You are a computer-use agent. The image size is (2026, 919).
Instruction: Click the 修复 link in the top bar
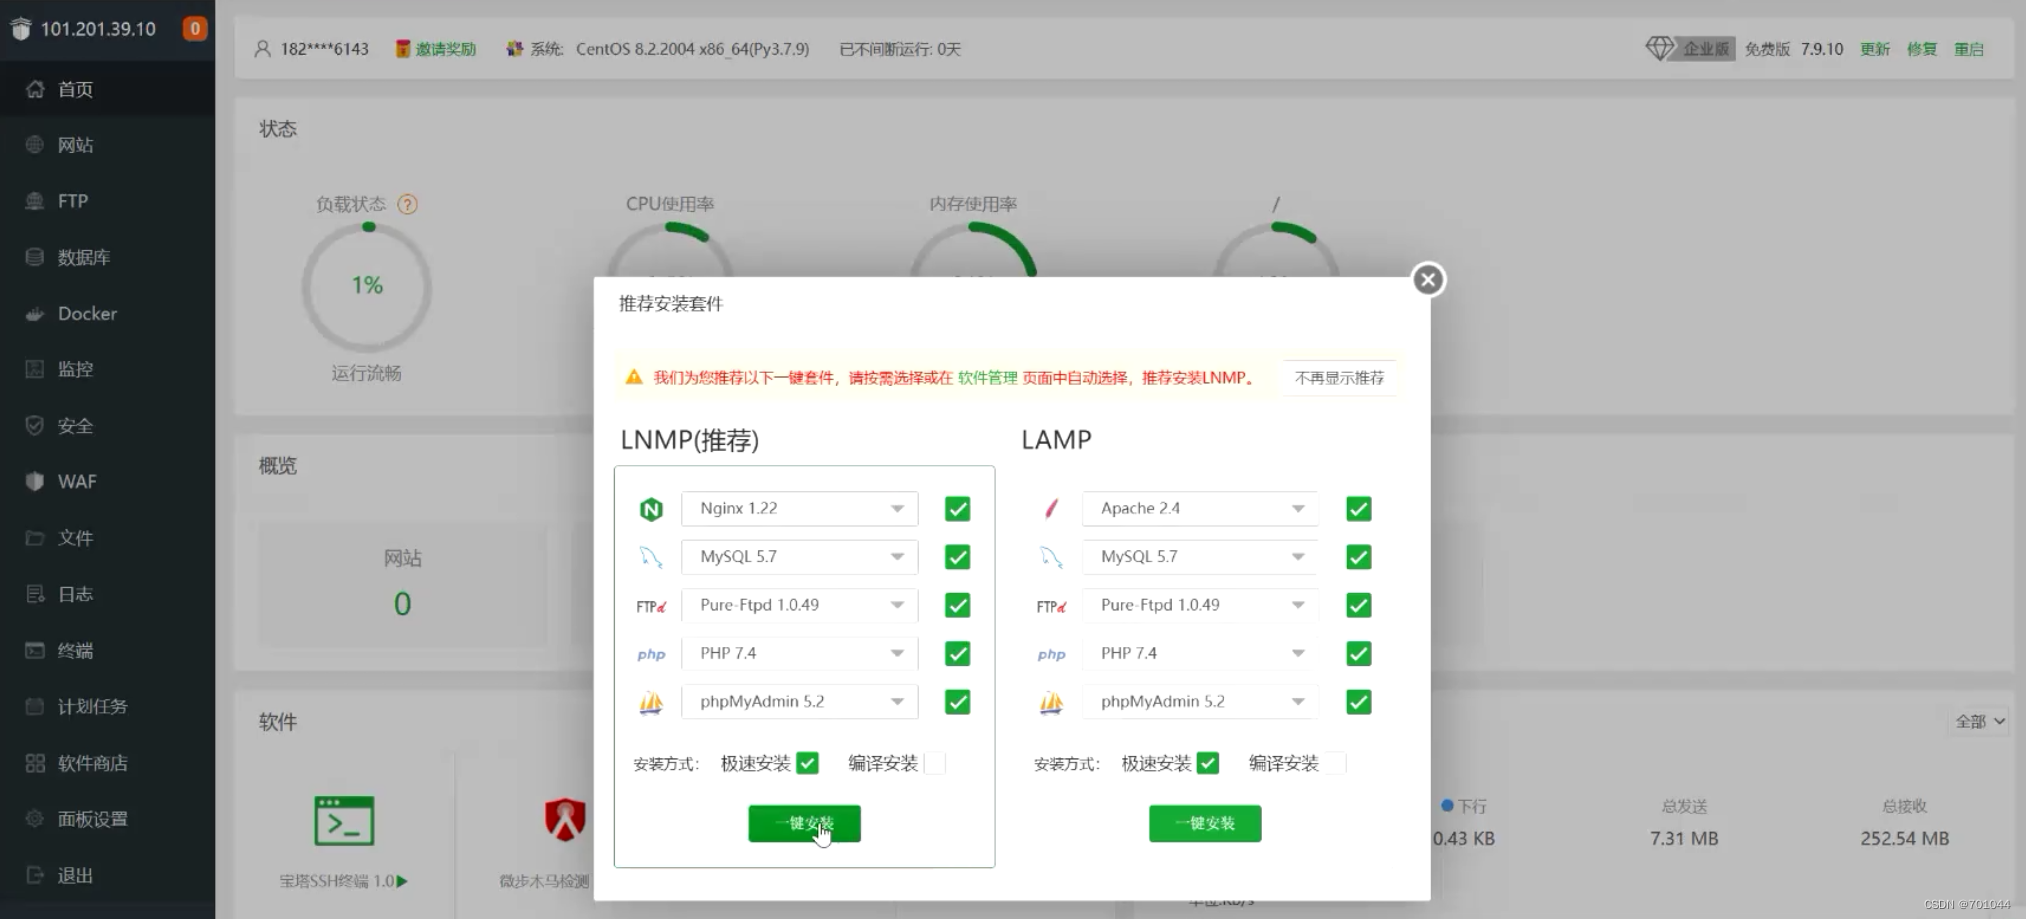pyautogui.click(x=1921, y=49)
